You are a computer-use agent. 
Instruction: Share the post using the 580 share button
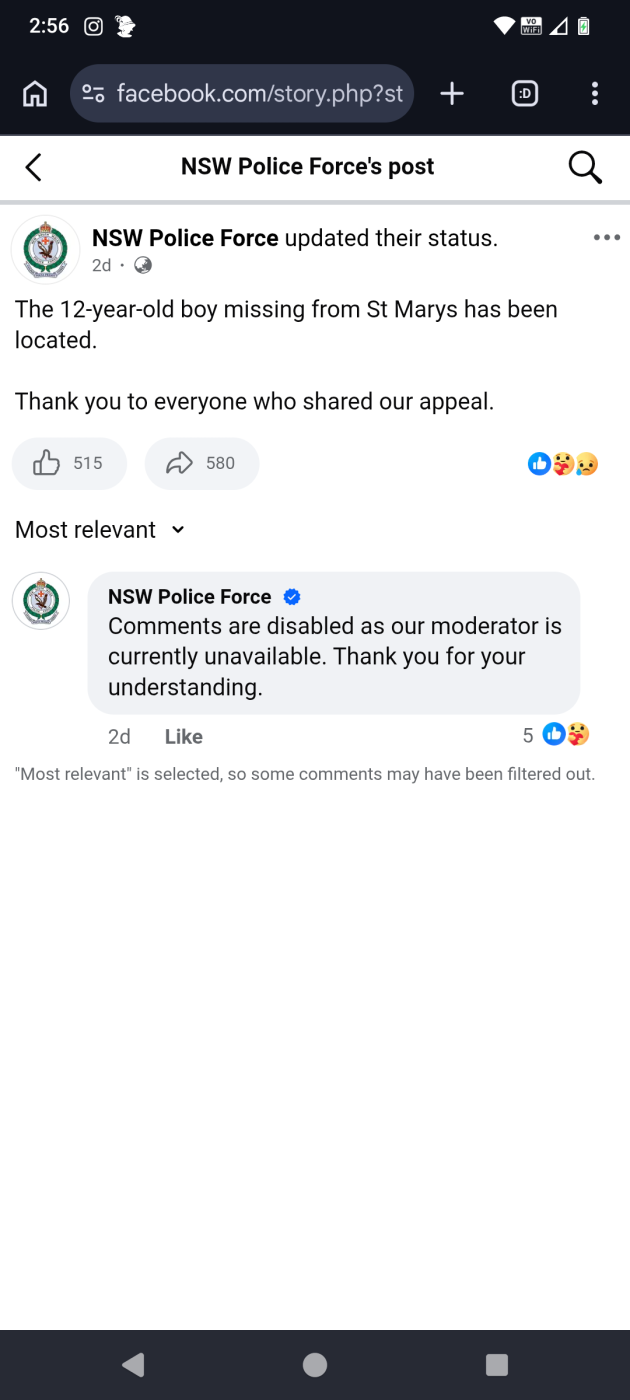click(201, 463)
